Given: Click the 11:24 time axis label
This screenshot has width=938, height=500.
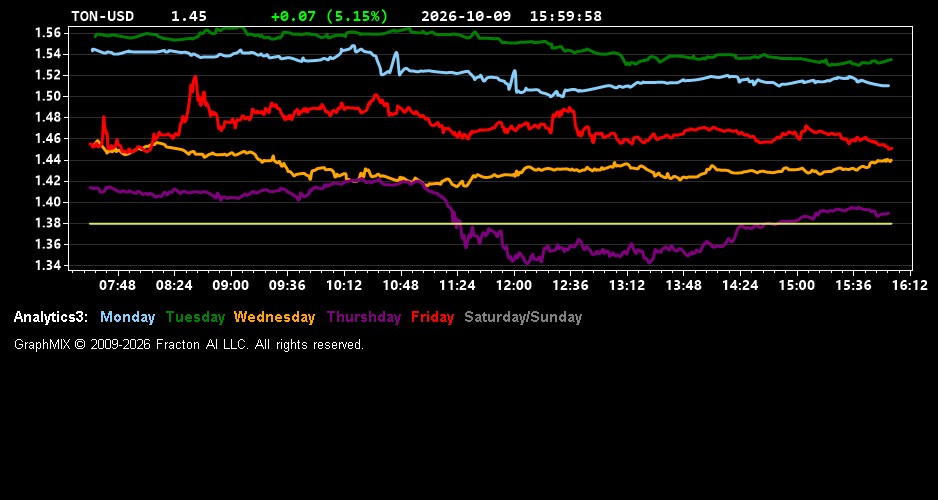Looking at the screenshot, I should click(x=457, y=286).
